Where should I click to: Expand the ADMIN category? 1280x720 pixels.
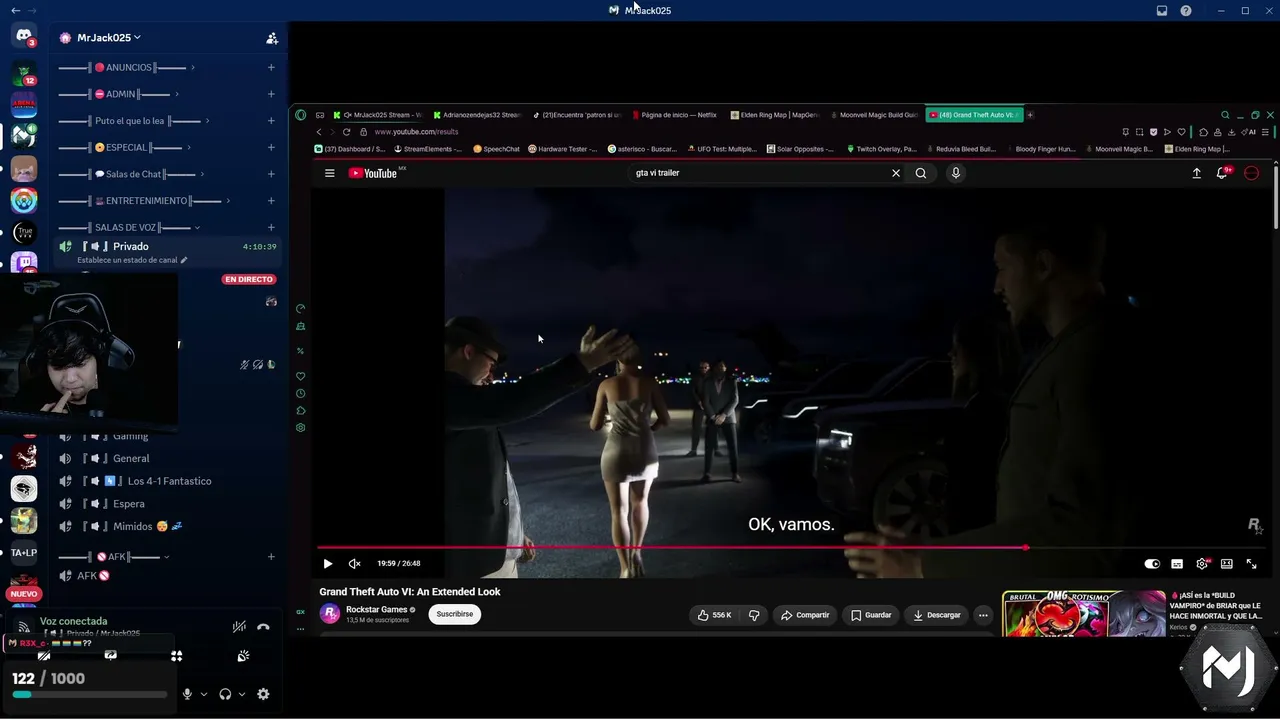119,94
